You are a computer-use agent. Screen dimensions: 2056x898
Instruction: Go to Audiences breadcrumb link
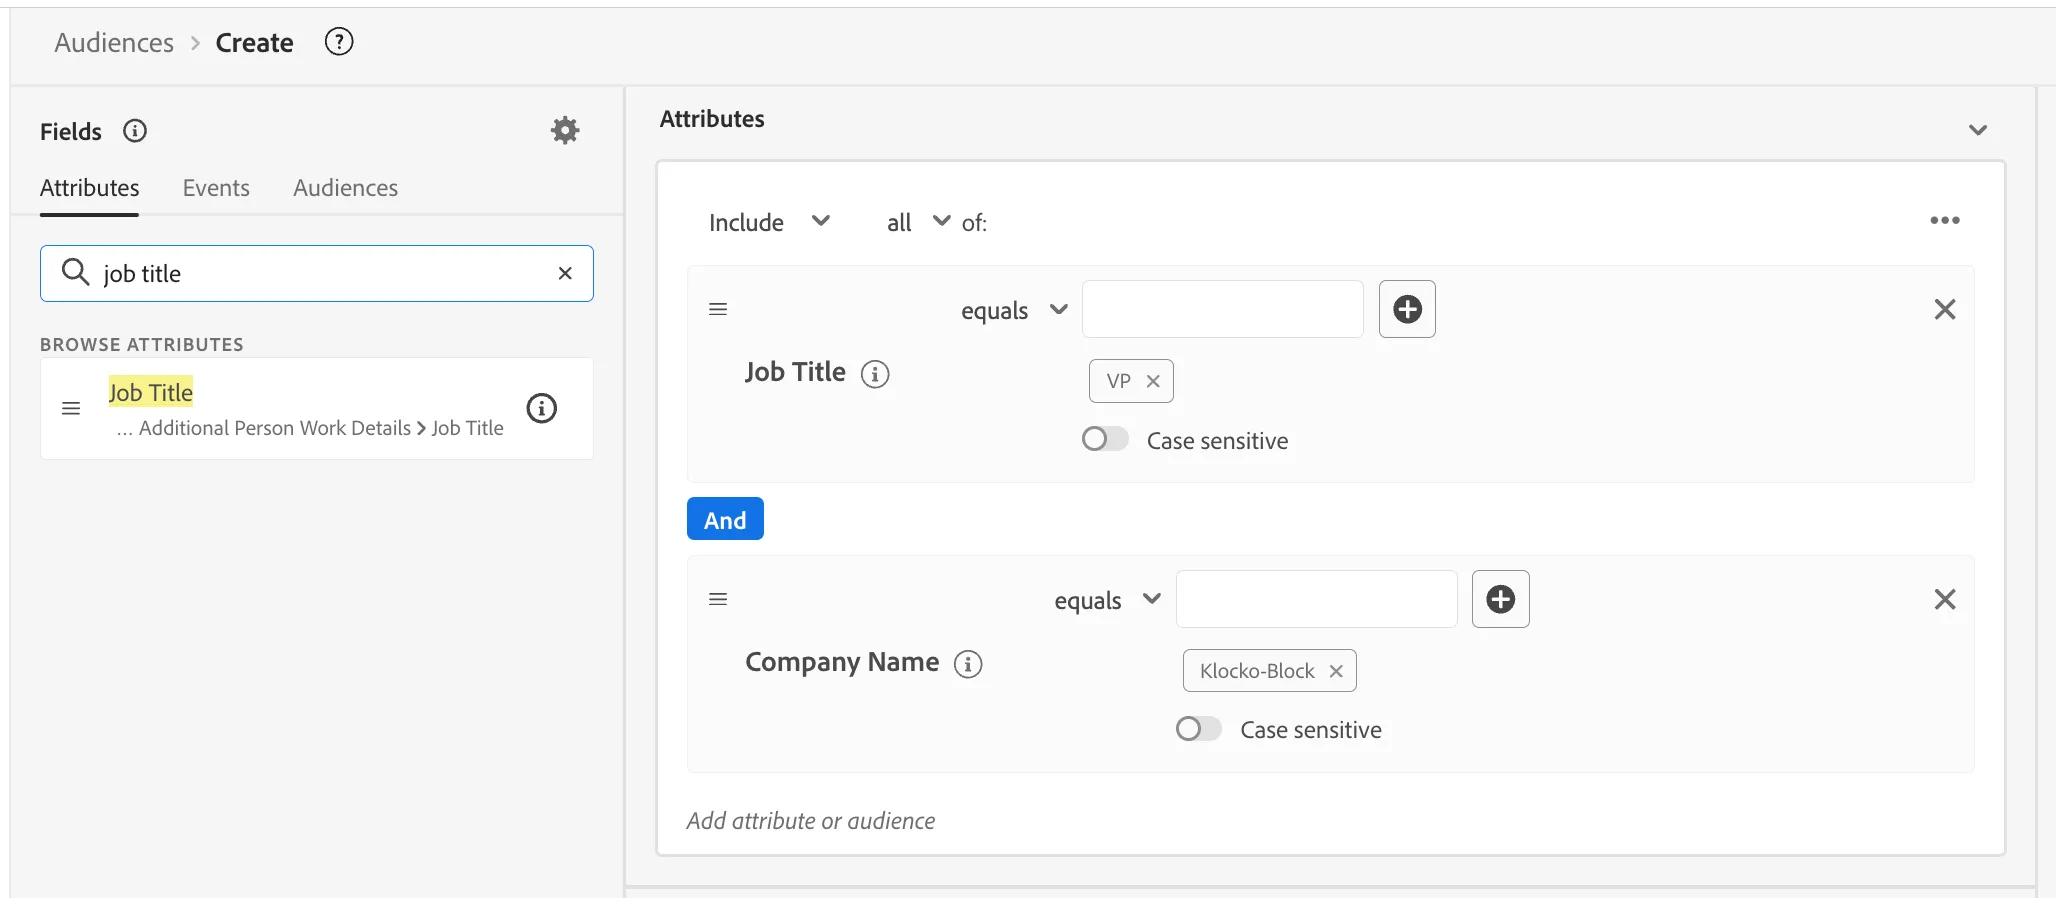click(x=114, y=43)
